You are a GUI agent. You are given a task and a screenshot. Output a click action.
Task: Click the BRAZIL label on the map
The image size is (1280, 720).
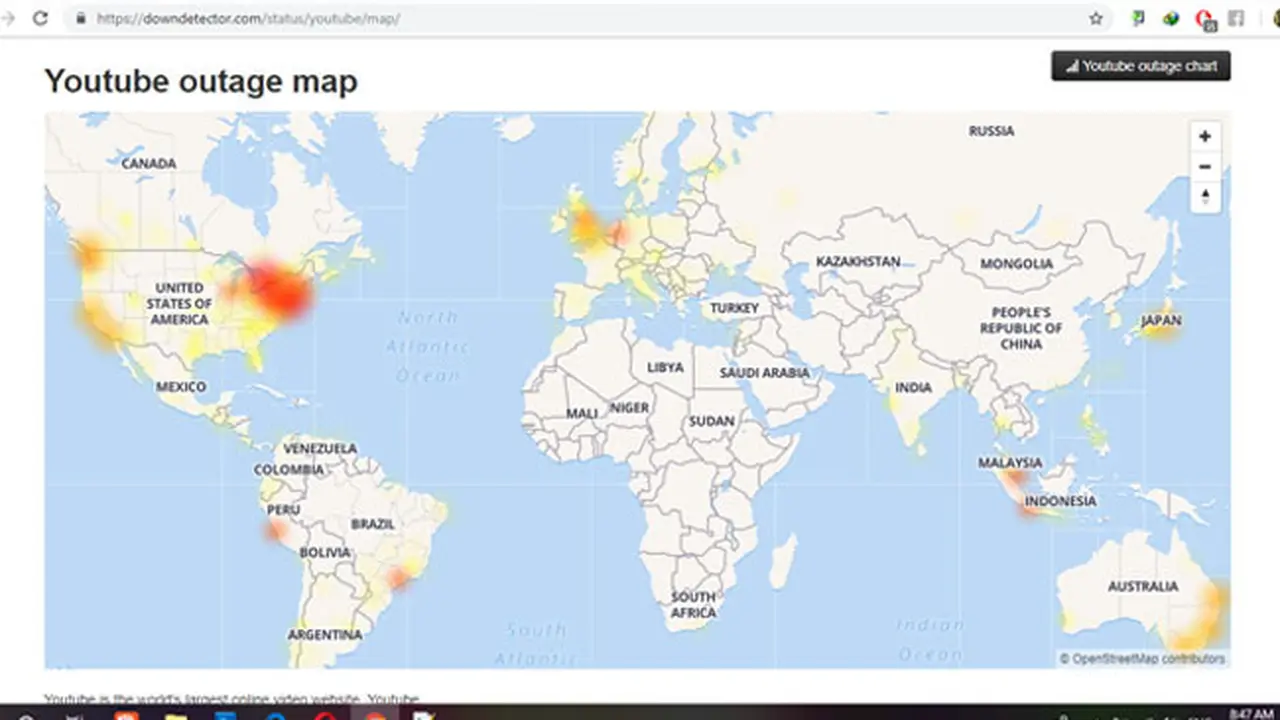point(373,523)
